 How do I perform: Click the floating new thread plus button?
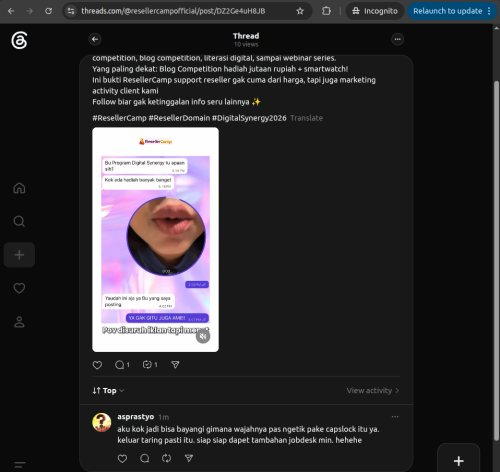[459, 461]
